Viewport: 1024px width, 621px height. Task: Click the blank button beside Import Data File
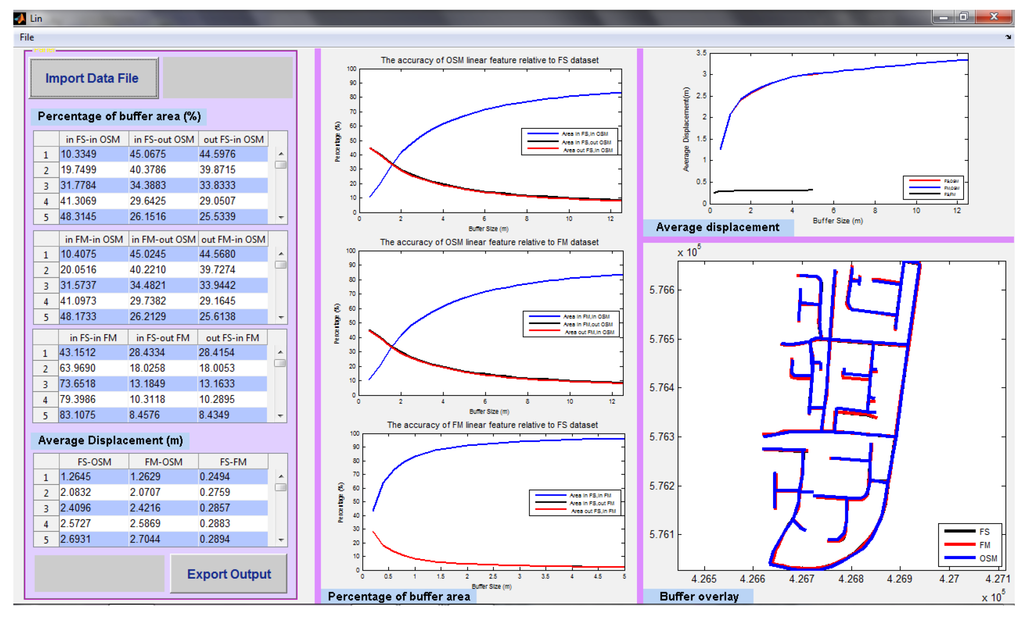pos(228,78)
